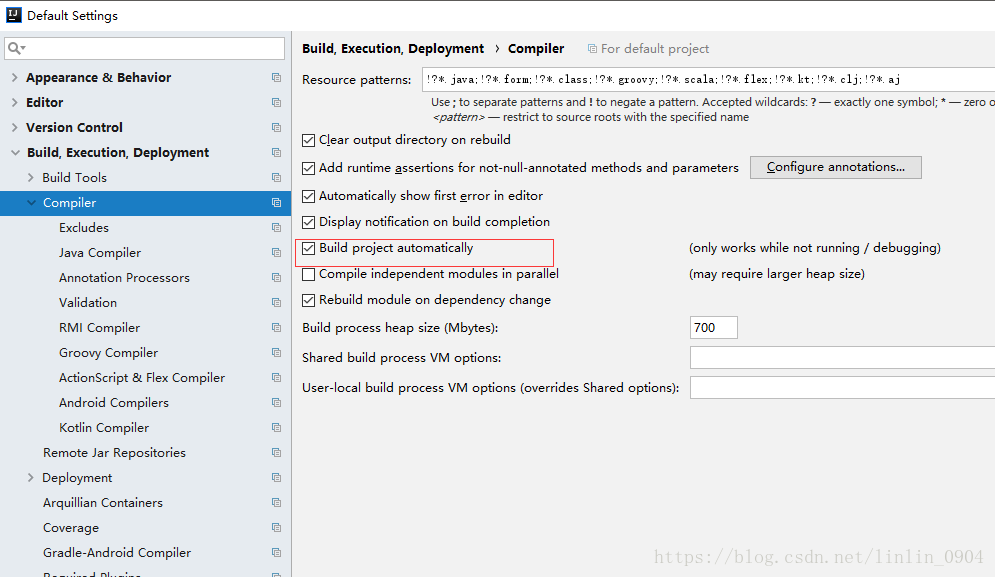Click Build, Execution, Deployment breadcrumb
The image size is (995, 577).
(393, 49)
